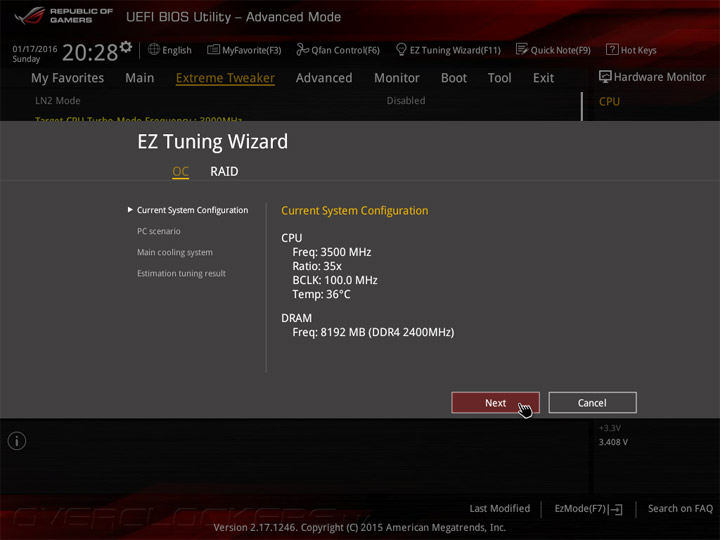
Task: Click the Hardware Monitor display icon
Action: [x=605, y=77]
